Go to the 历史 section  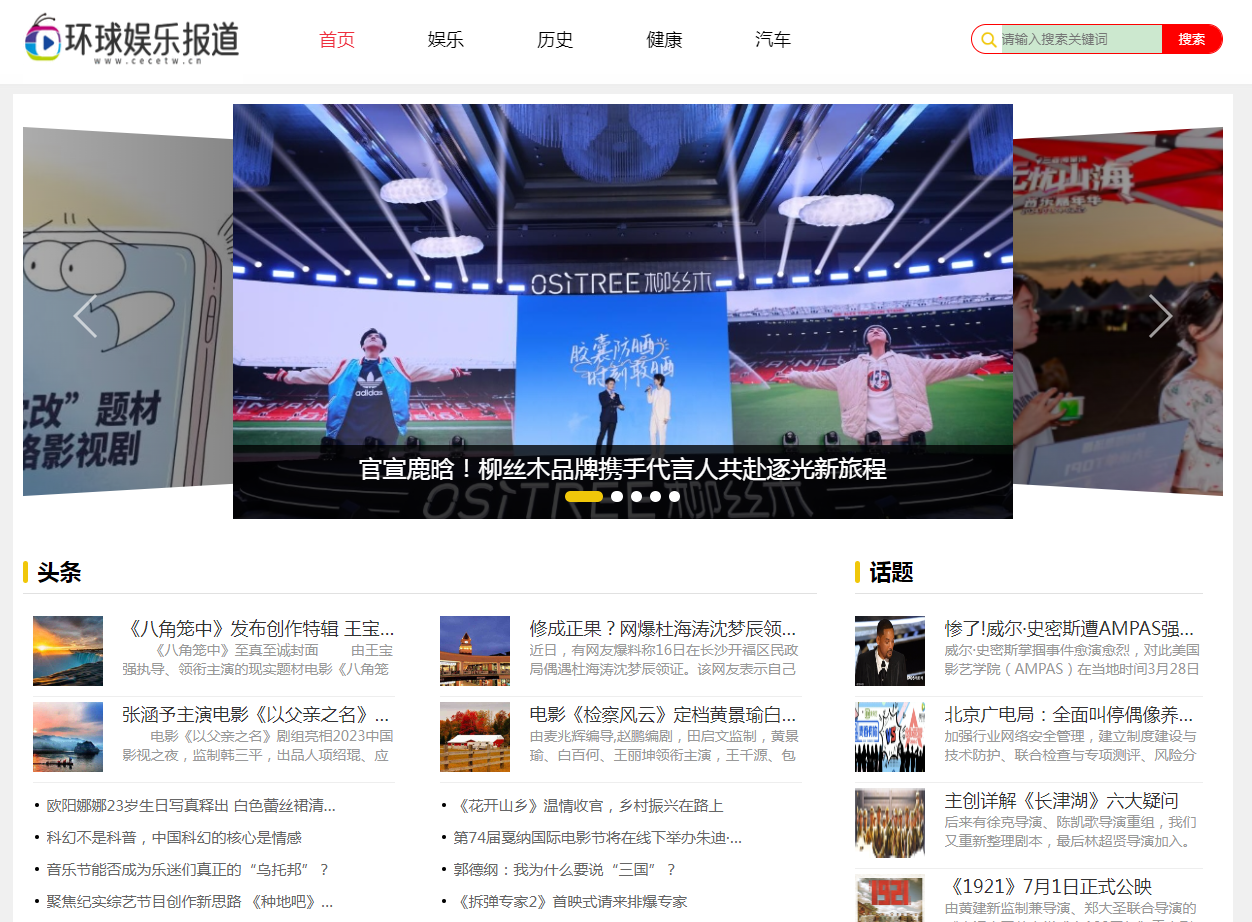tap(555, 40)
